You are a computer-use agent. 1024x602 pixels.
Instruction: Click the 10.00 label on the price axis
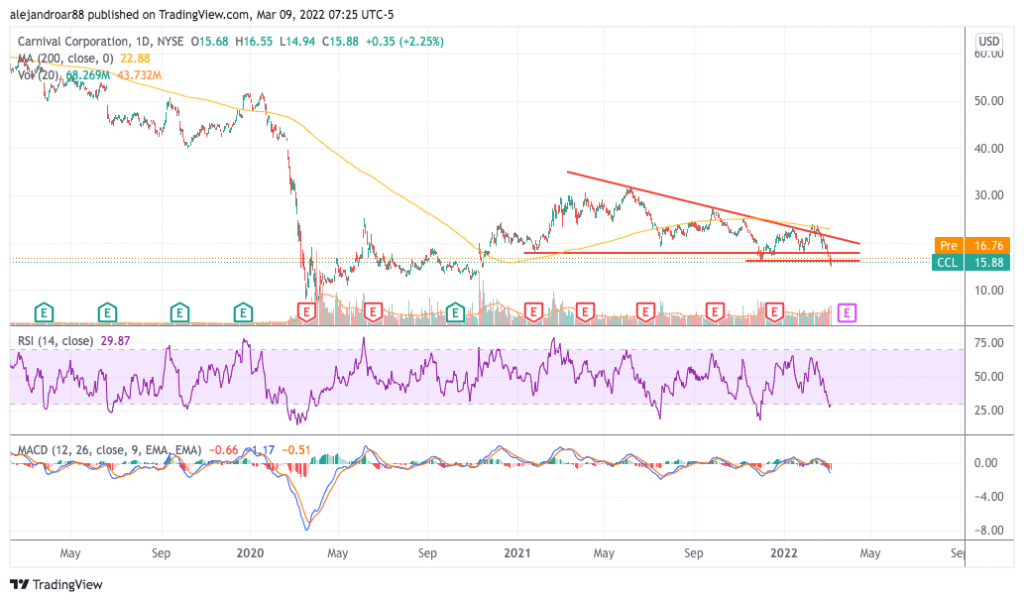[989, 290]
